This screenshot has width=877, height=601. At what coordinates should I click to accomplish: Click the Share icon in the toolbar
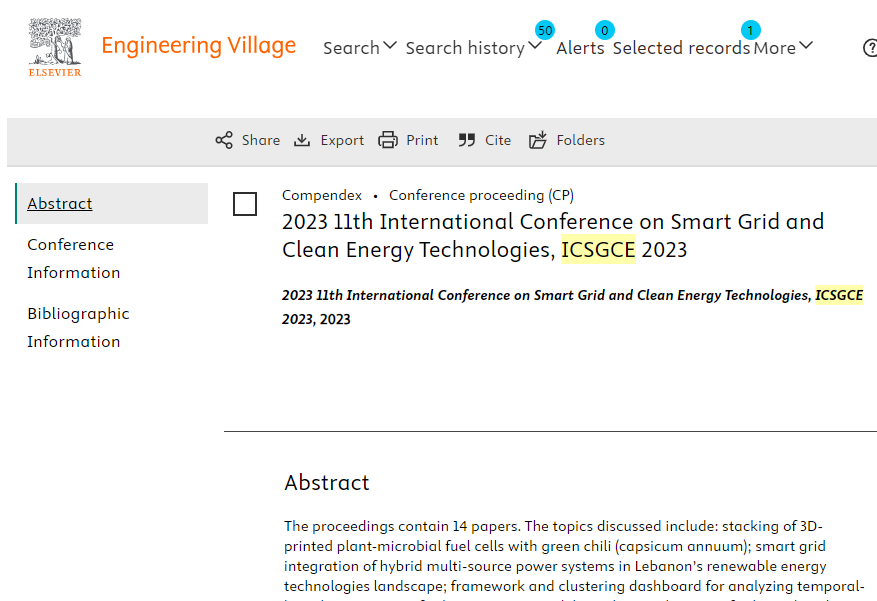coord(224,140)
